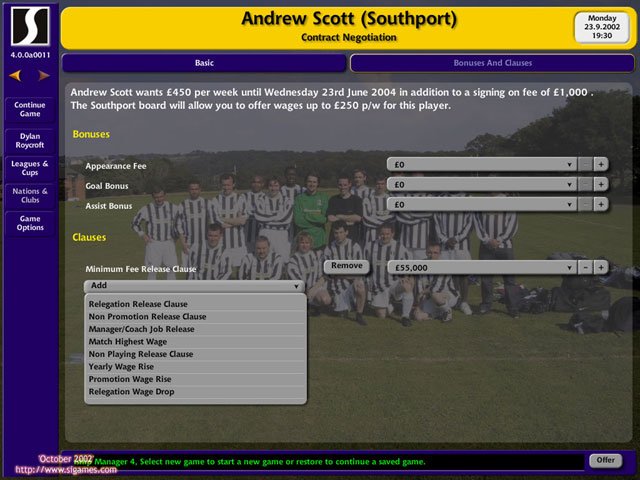
Task: Remove the Minimum Fee Release Clause
Action: pyautogui.click(x=347, y=266)
